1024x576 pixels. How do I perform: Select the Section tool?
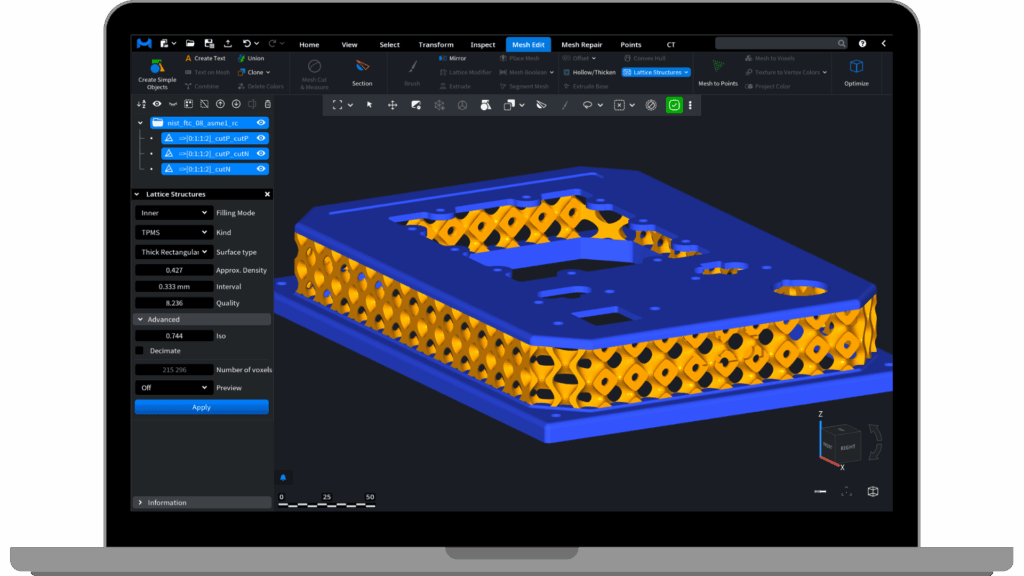pos(362,67)
